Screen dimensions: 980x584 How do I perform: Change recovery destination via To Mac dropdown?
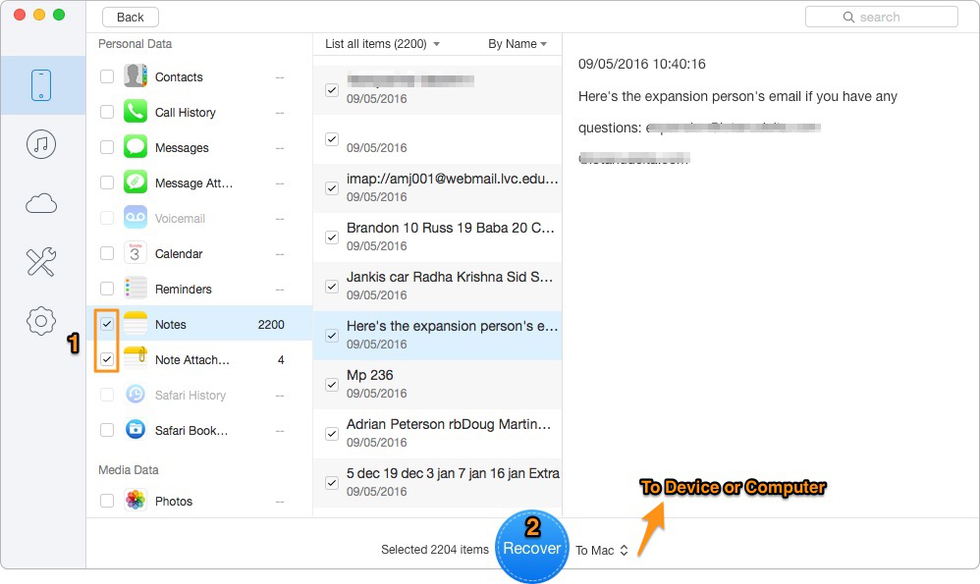tap(600, 548)
